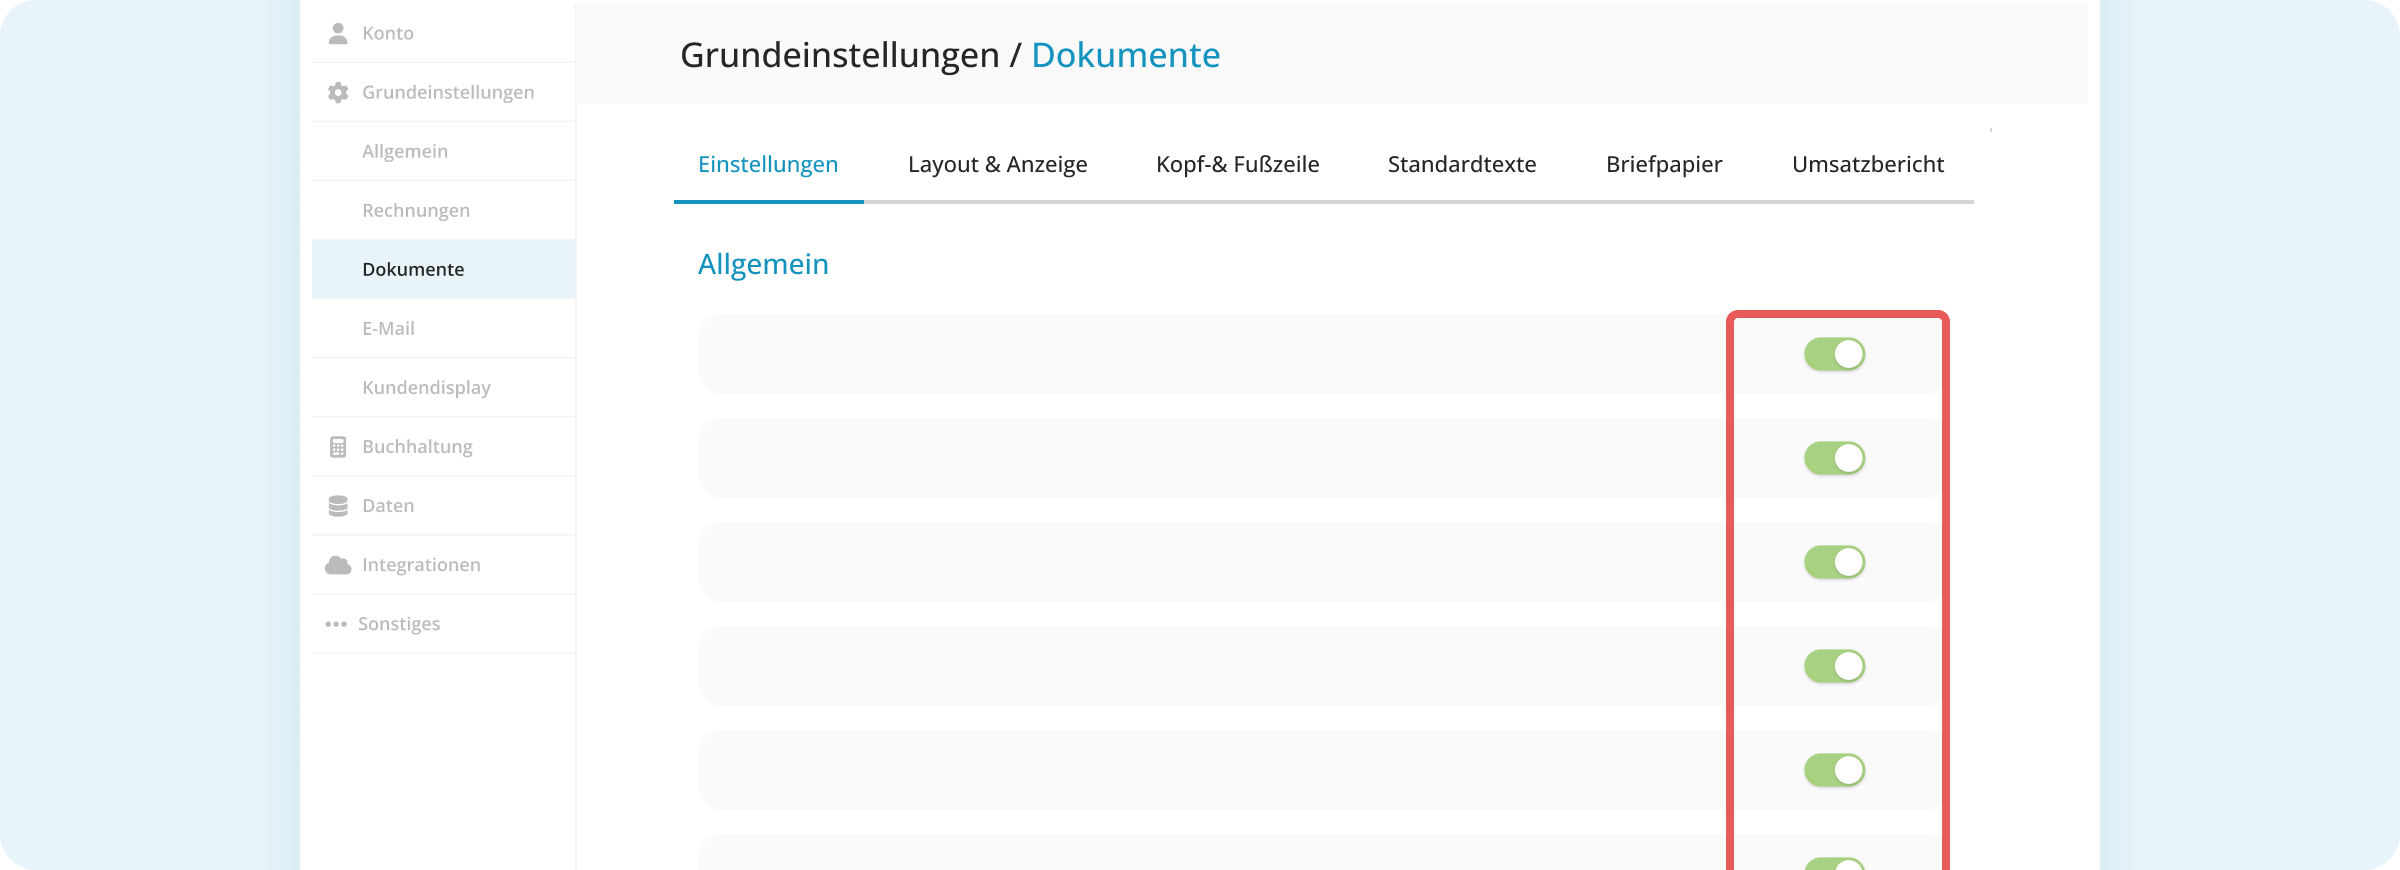The width and height of the screenshot is (2400, 870).
Task: Select Allgemein in the sidebar submenu
Action: (444, 151)
